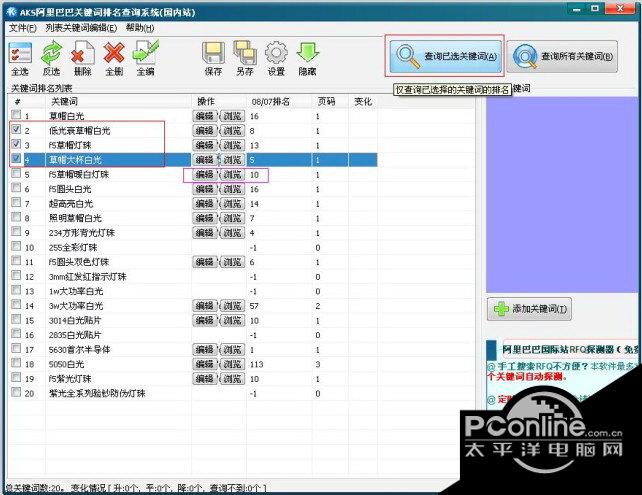Click 编辑 button in row 3w大功率白光
Screen dimensions: 642x495
[205, 306]
